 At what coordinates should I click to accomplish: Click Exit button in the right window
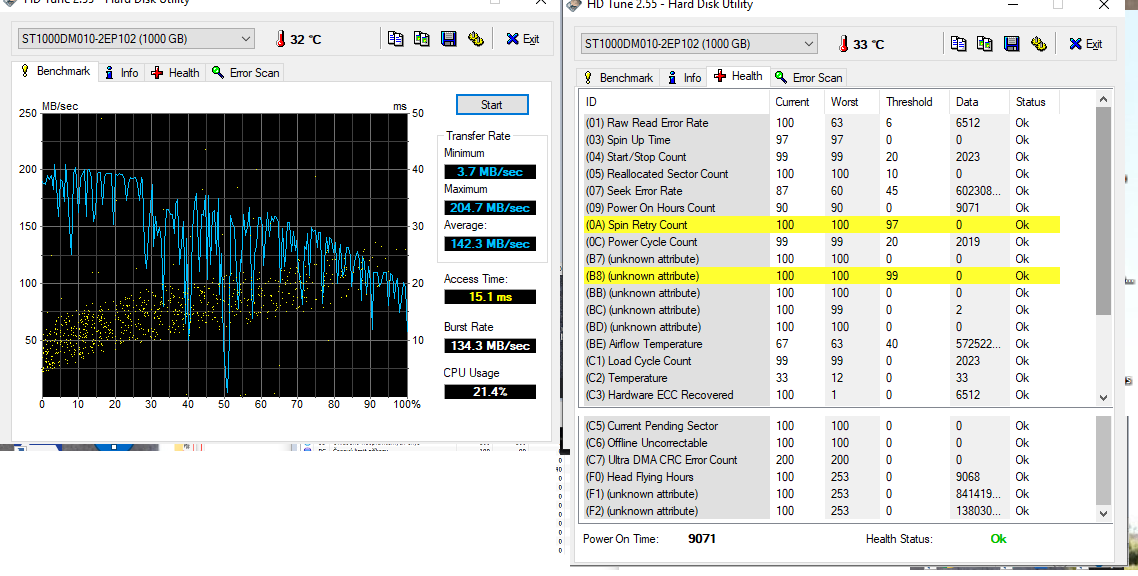[1085, 44]
